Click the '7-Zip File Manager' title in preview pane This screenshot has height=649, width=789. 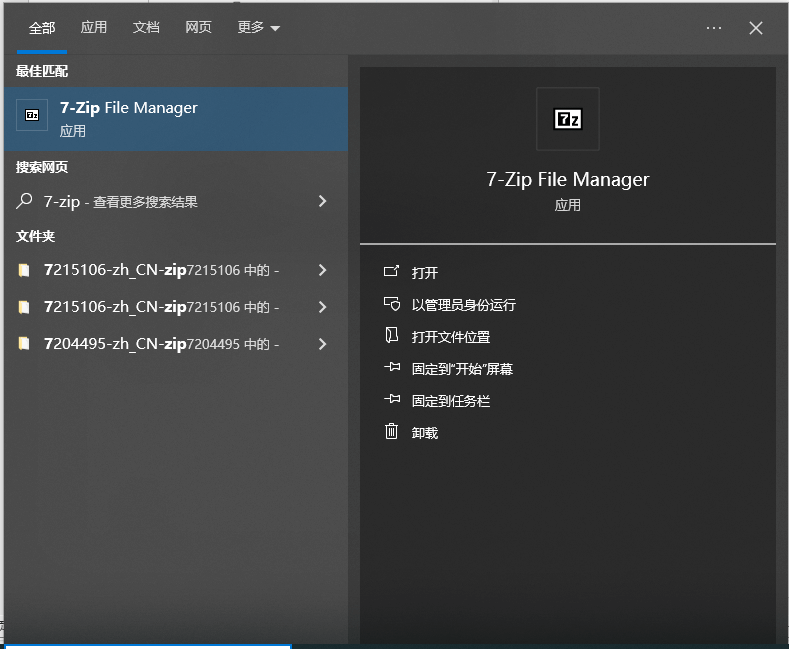[568, 180]
